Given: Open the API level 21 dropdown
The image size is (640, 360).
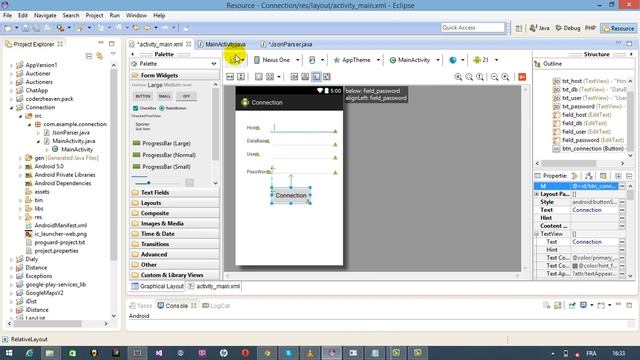Looking at the screenshot, I should (x=486, y=60).
